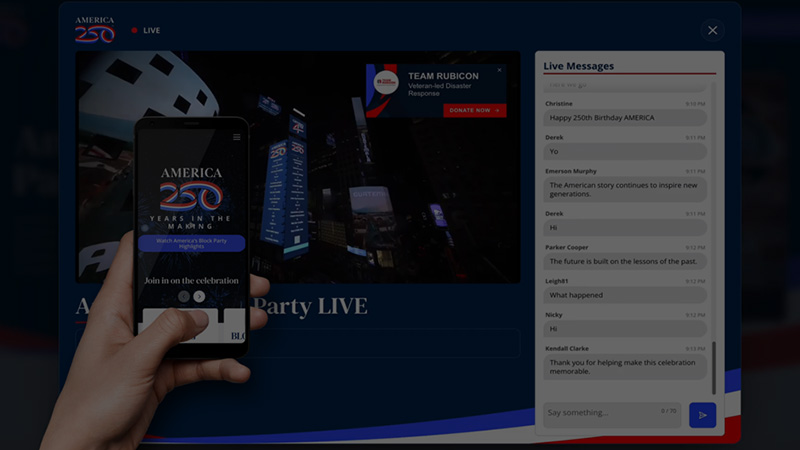Image resolution: width=800 pixels, height=450 pixels.
Task: Dismiss the Team Rubicon banner
Action: point(499,70)
